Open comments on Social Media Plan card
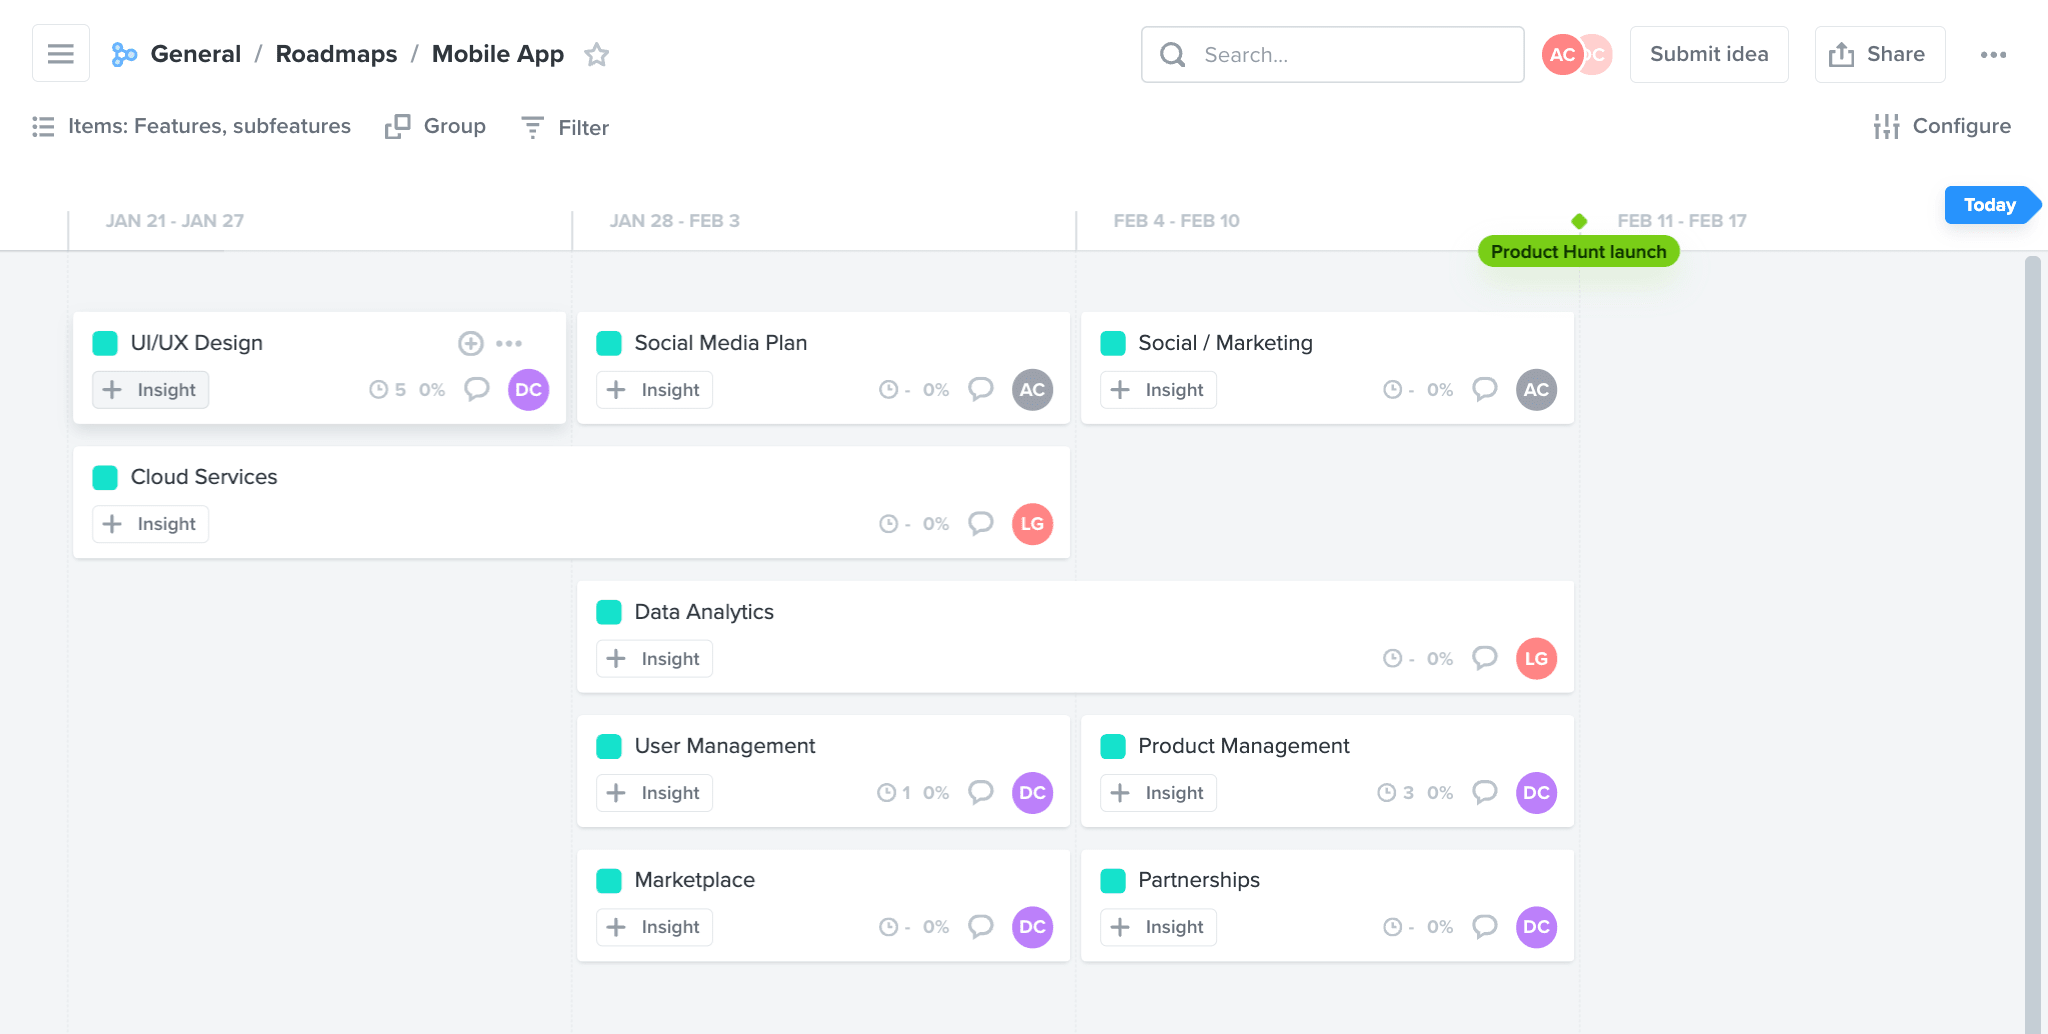This screenshot has width=2048, height=1034. click(981, 389)
